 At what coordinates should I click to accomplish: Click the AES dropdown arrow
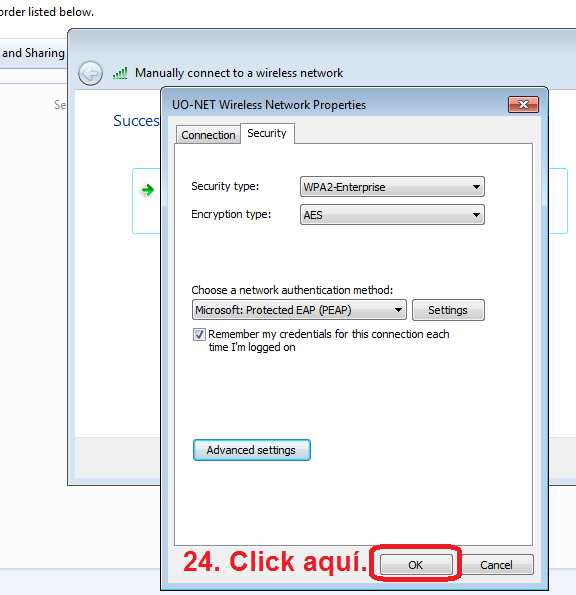(476, 215)
